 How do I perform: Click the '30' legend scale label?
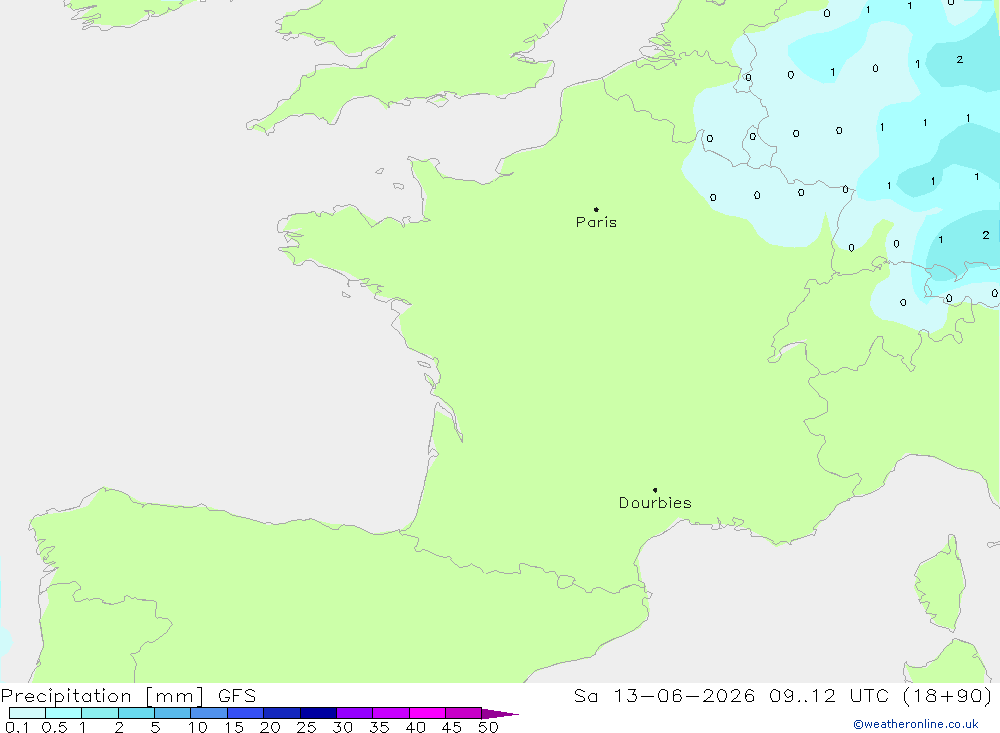click(x=343, y=727)
